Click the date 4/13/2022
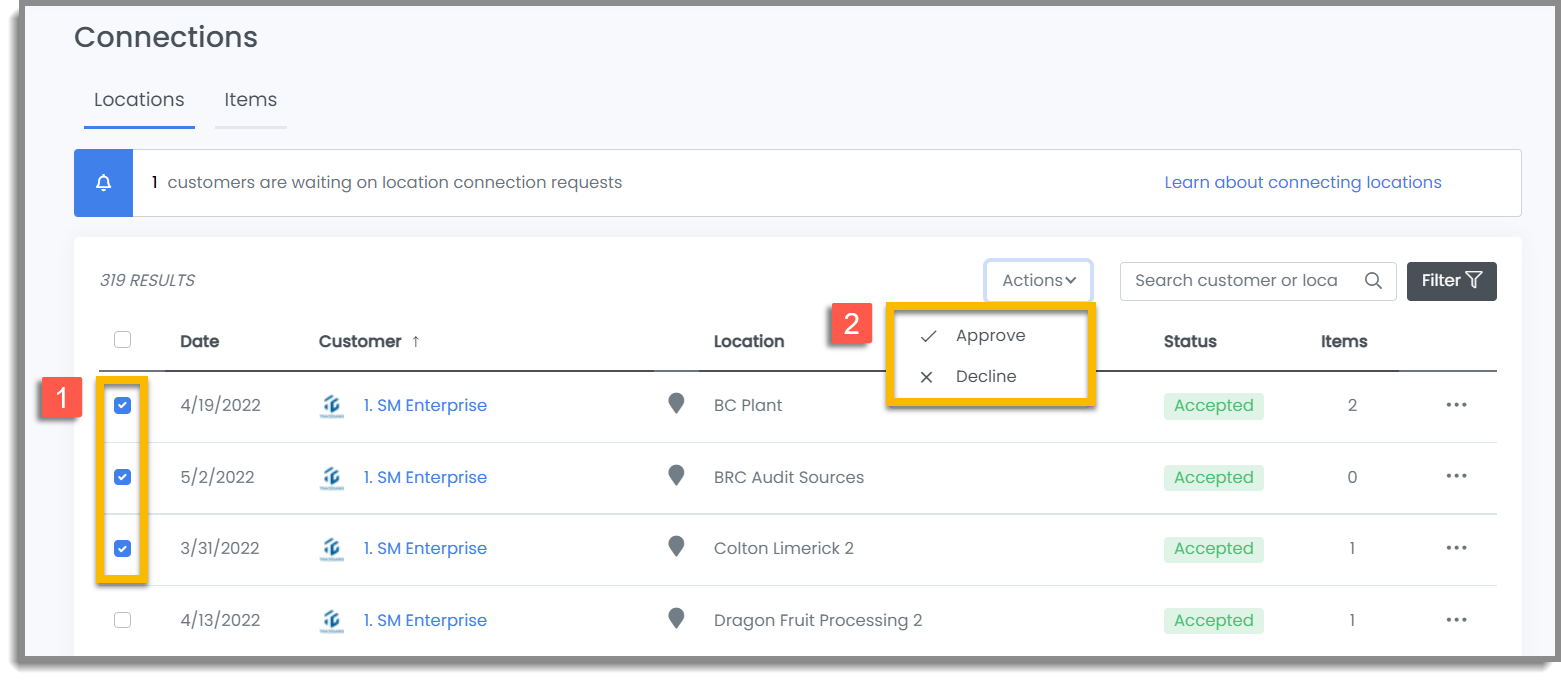 pos(220,621)
